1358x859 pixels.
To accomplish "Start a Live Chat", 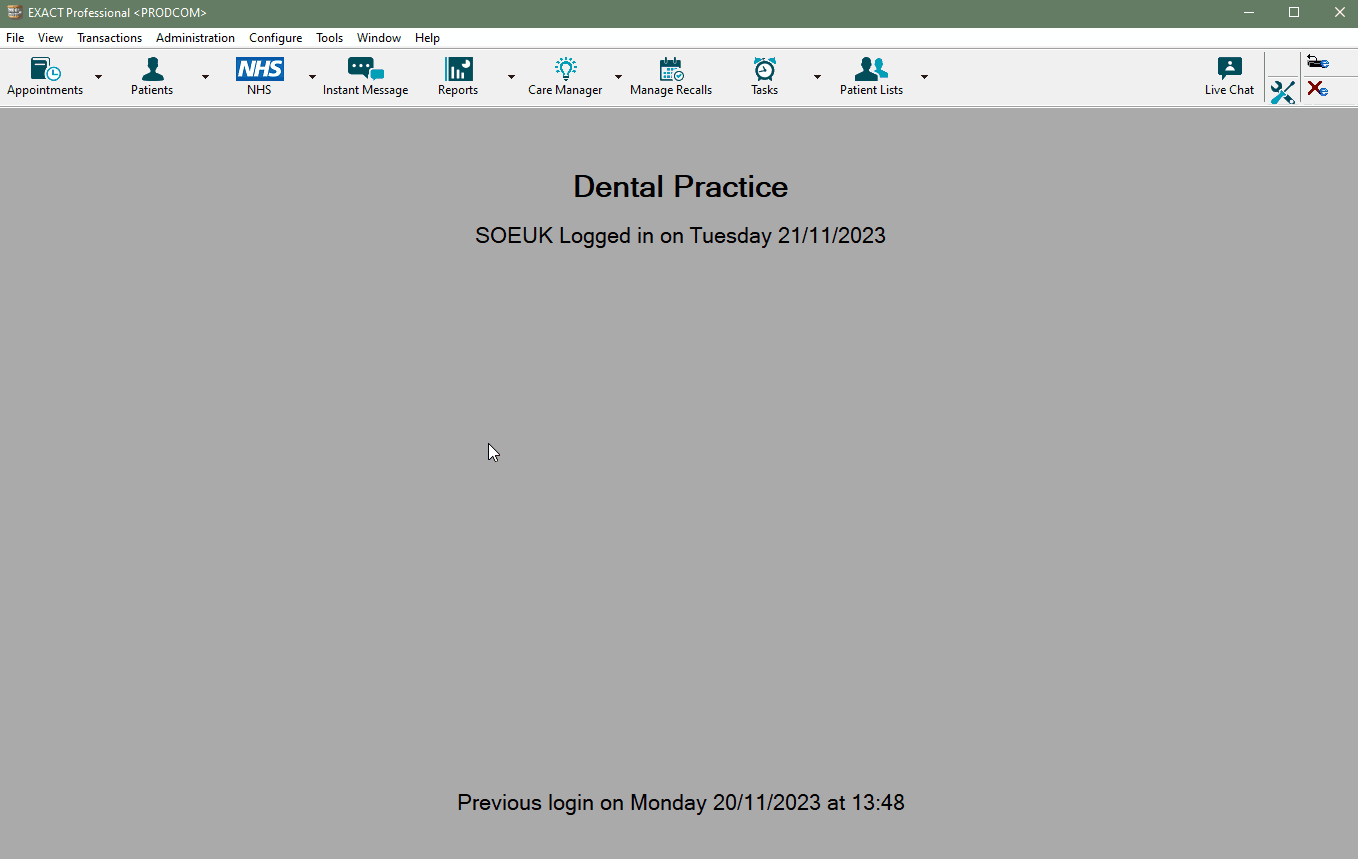I will [x=1229, y=77].
